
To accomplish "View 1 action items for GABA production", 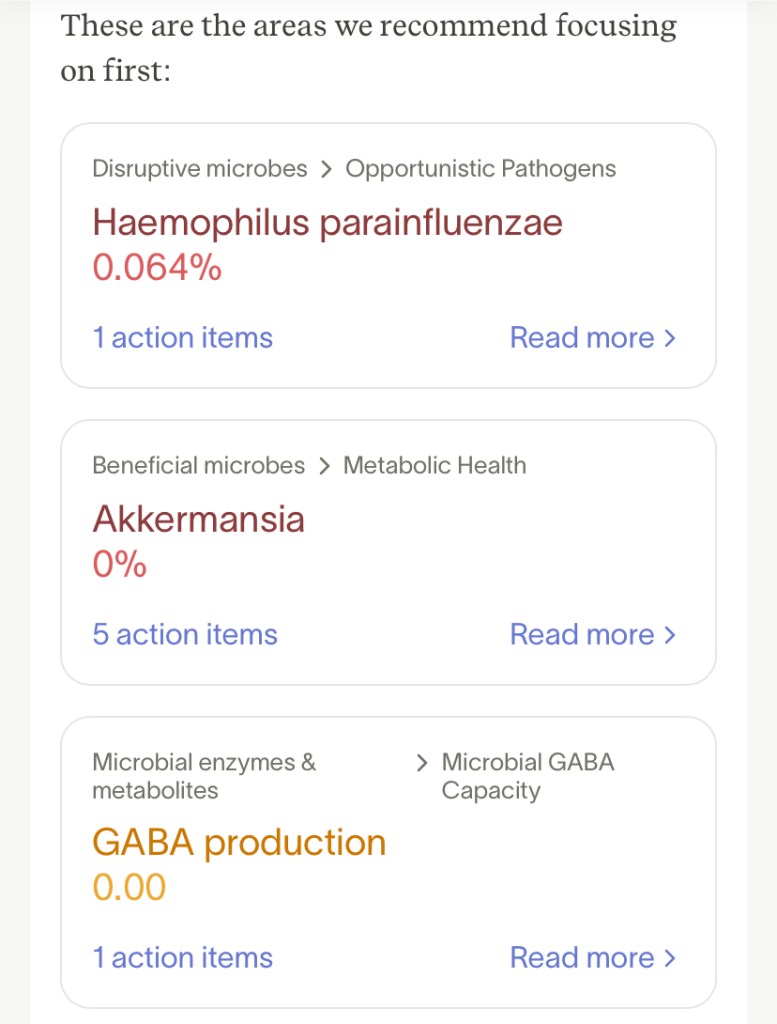I will click(x=182, y=958).
